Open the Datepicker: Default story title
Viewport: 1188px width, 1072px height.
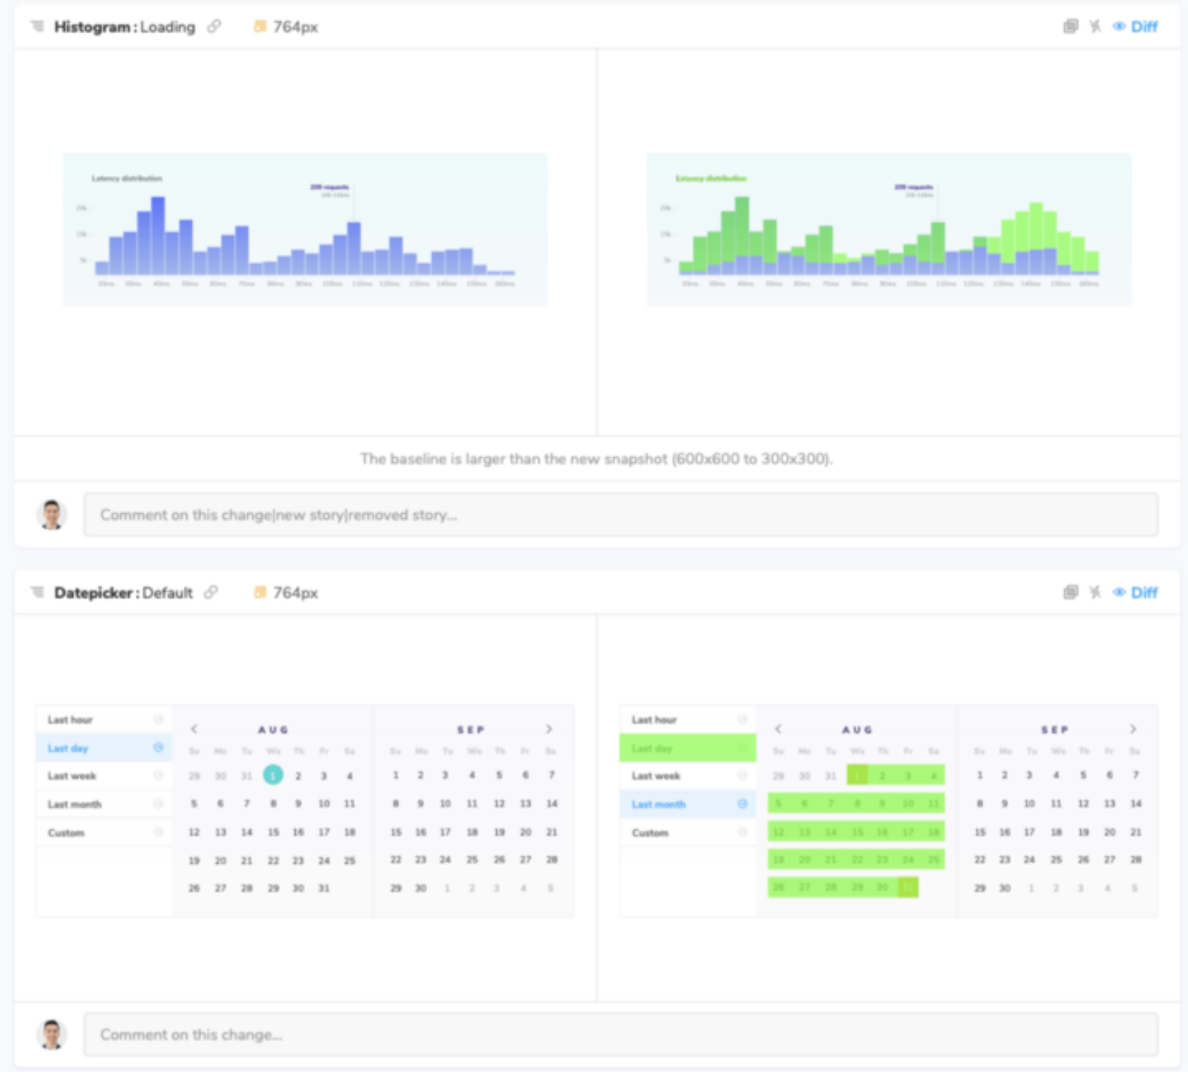click(123, 592)
